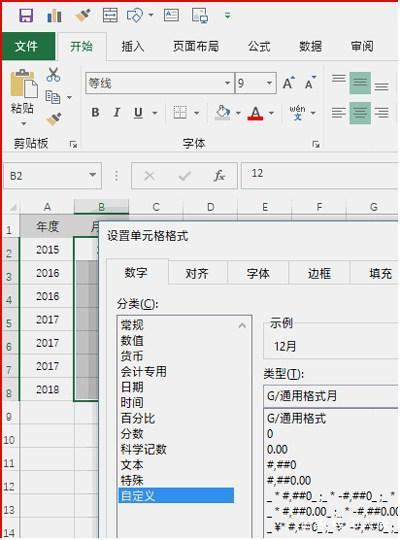Open the font size dropdown

(269, 83)
